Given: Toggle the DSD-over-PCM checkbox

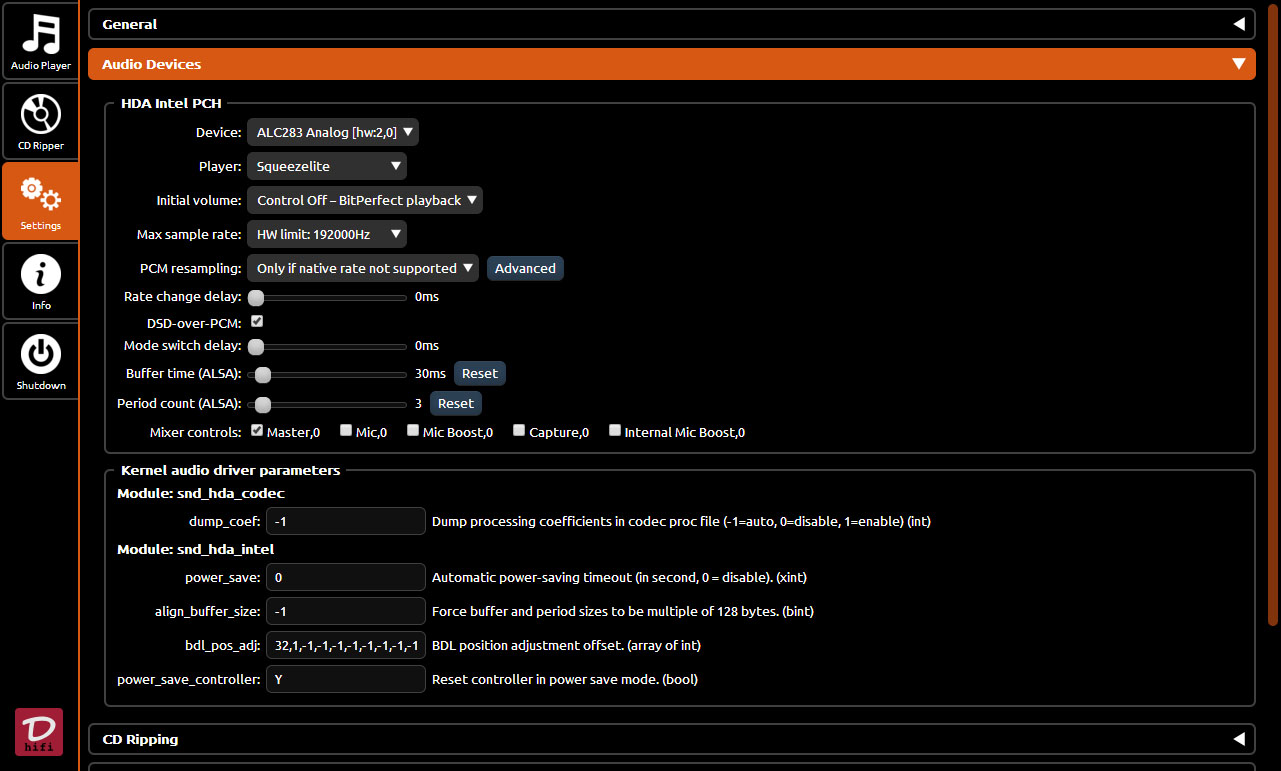Looking at the screenshot, I should (x=257, y=322).
